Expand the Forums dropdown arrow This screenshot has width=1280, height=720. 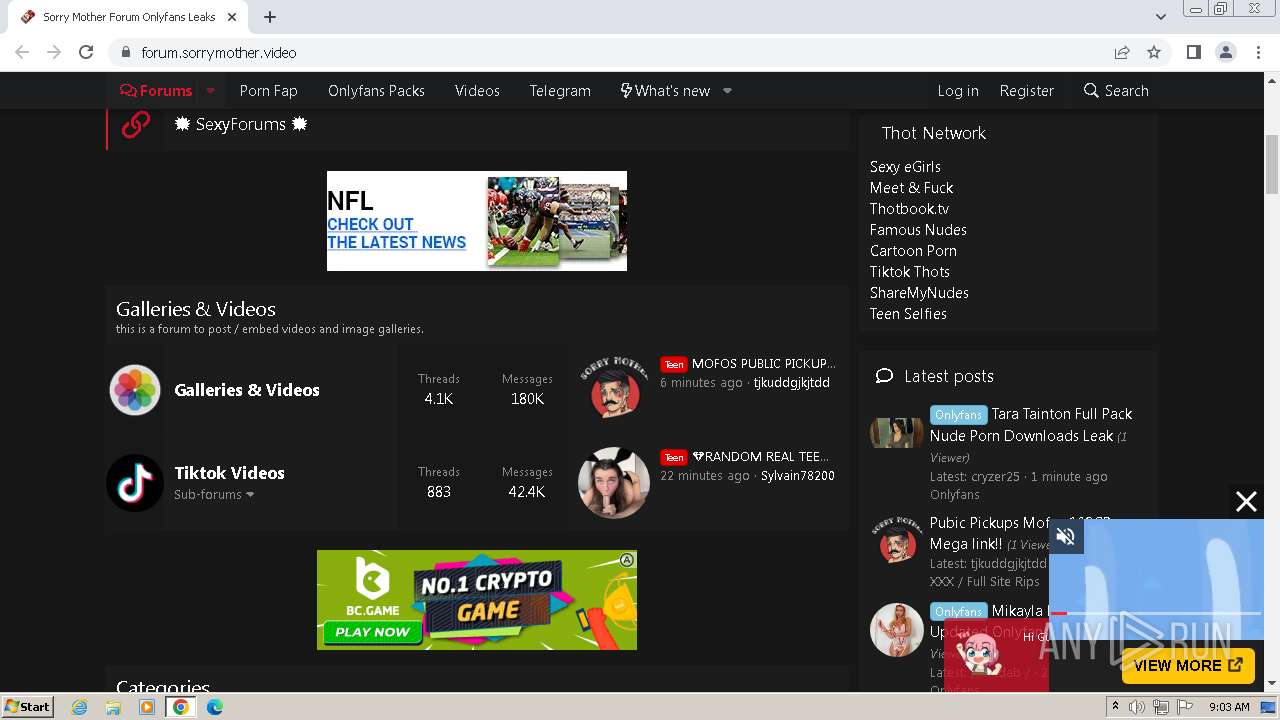coord(211,90)
